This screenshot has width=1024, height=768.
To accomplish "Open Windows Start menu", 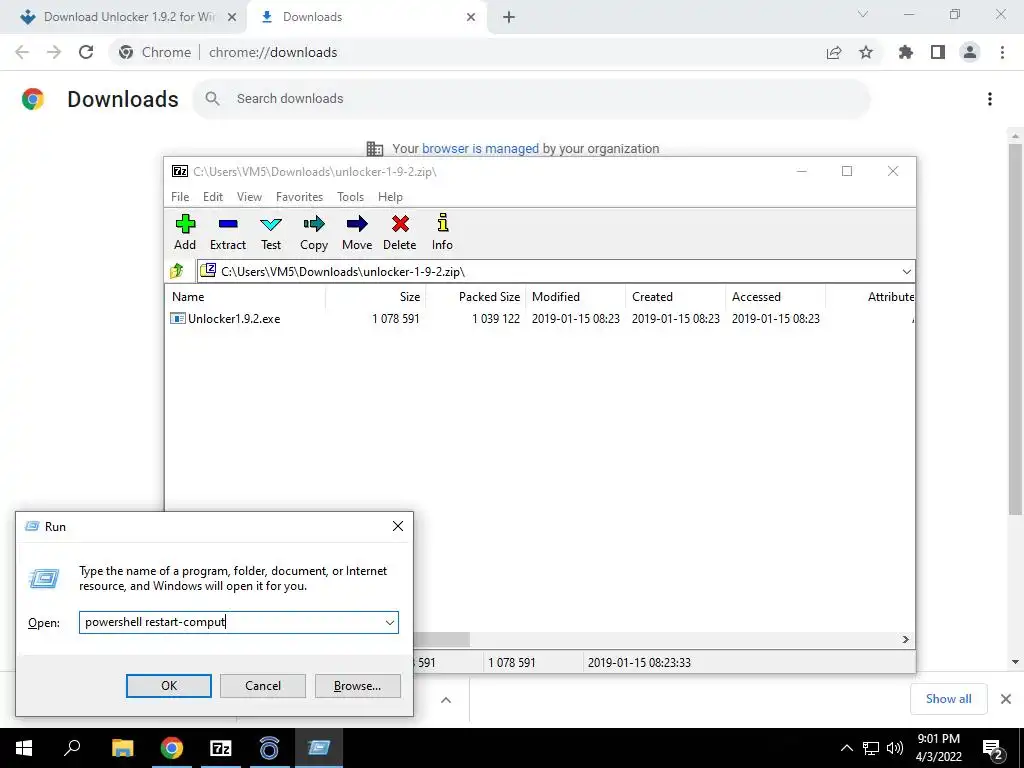I will click(x=24, y=748).
